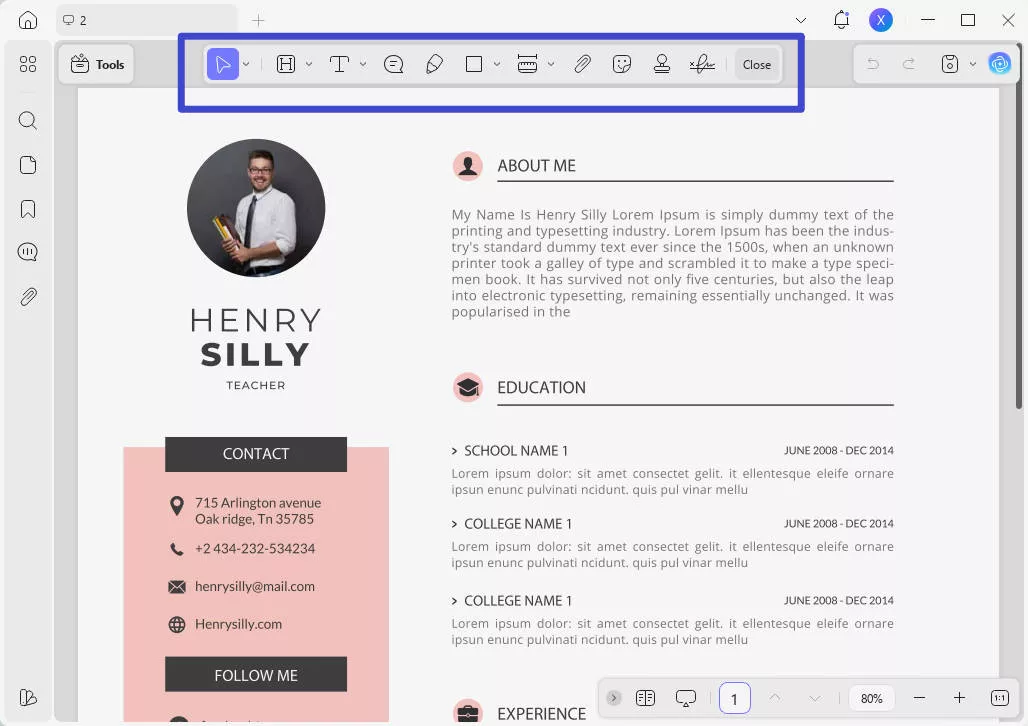The width and height of the screenshot is (1028, 726).
Task: Open the notifications bell
Action: pos(841,20)
